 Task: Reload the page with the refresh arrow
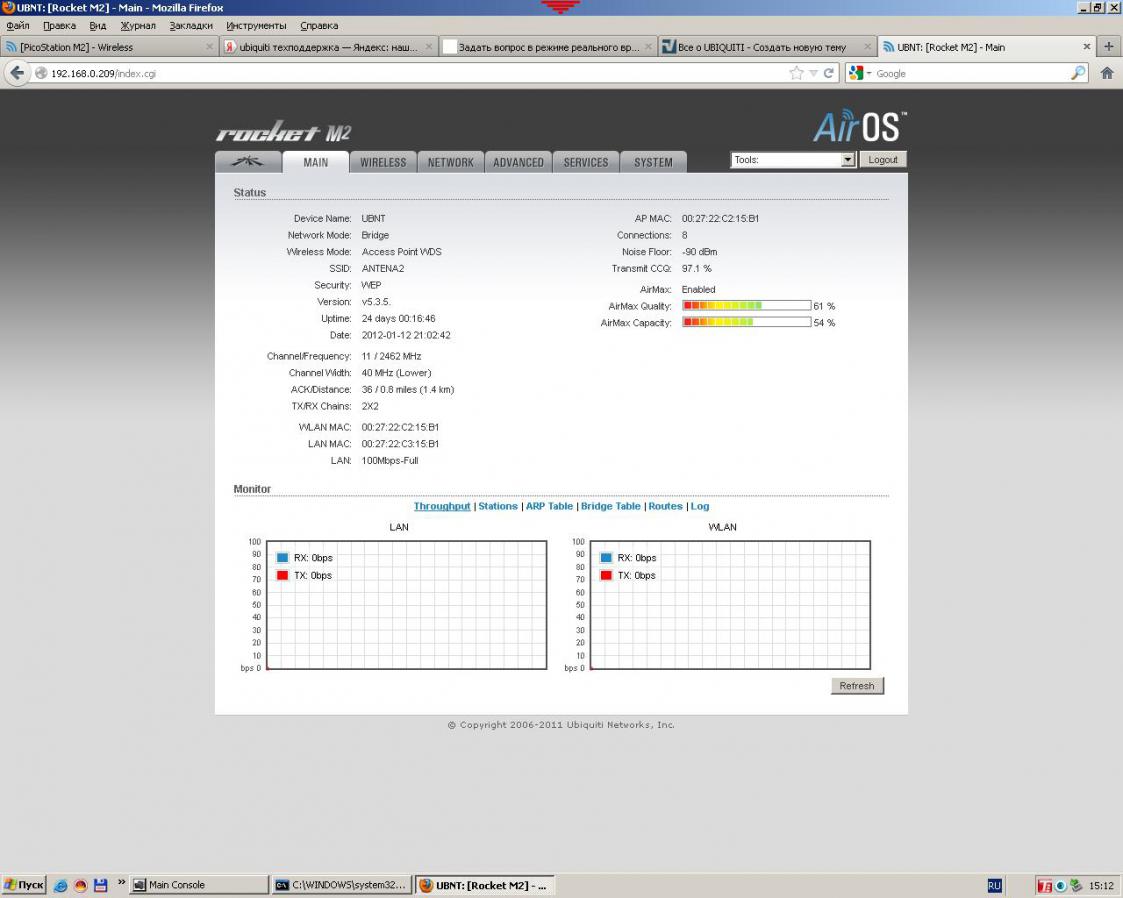coord(829,73)
